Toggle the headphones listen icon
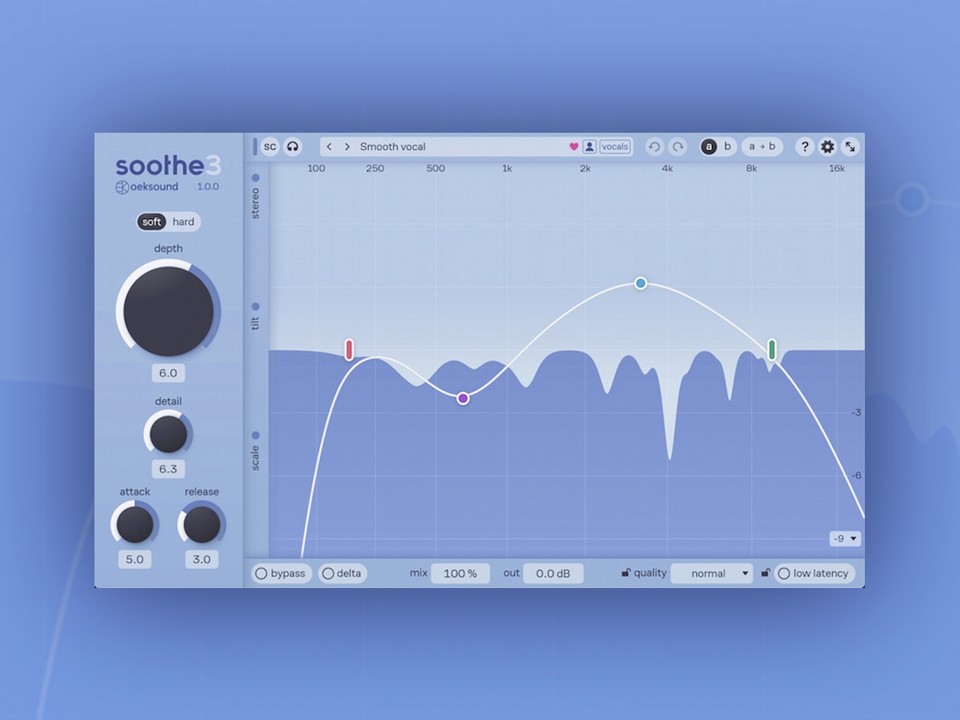 coord(293,147)
